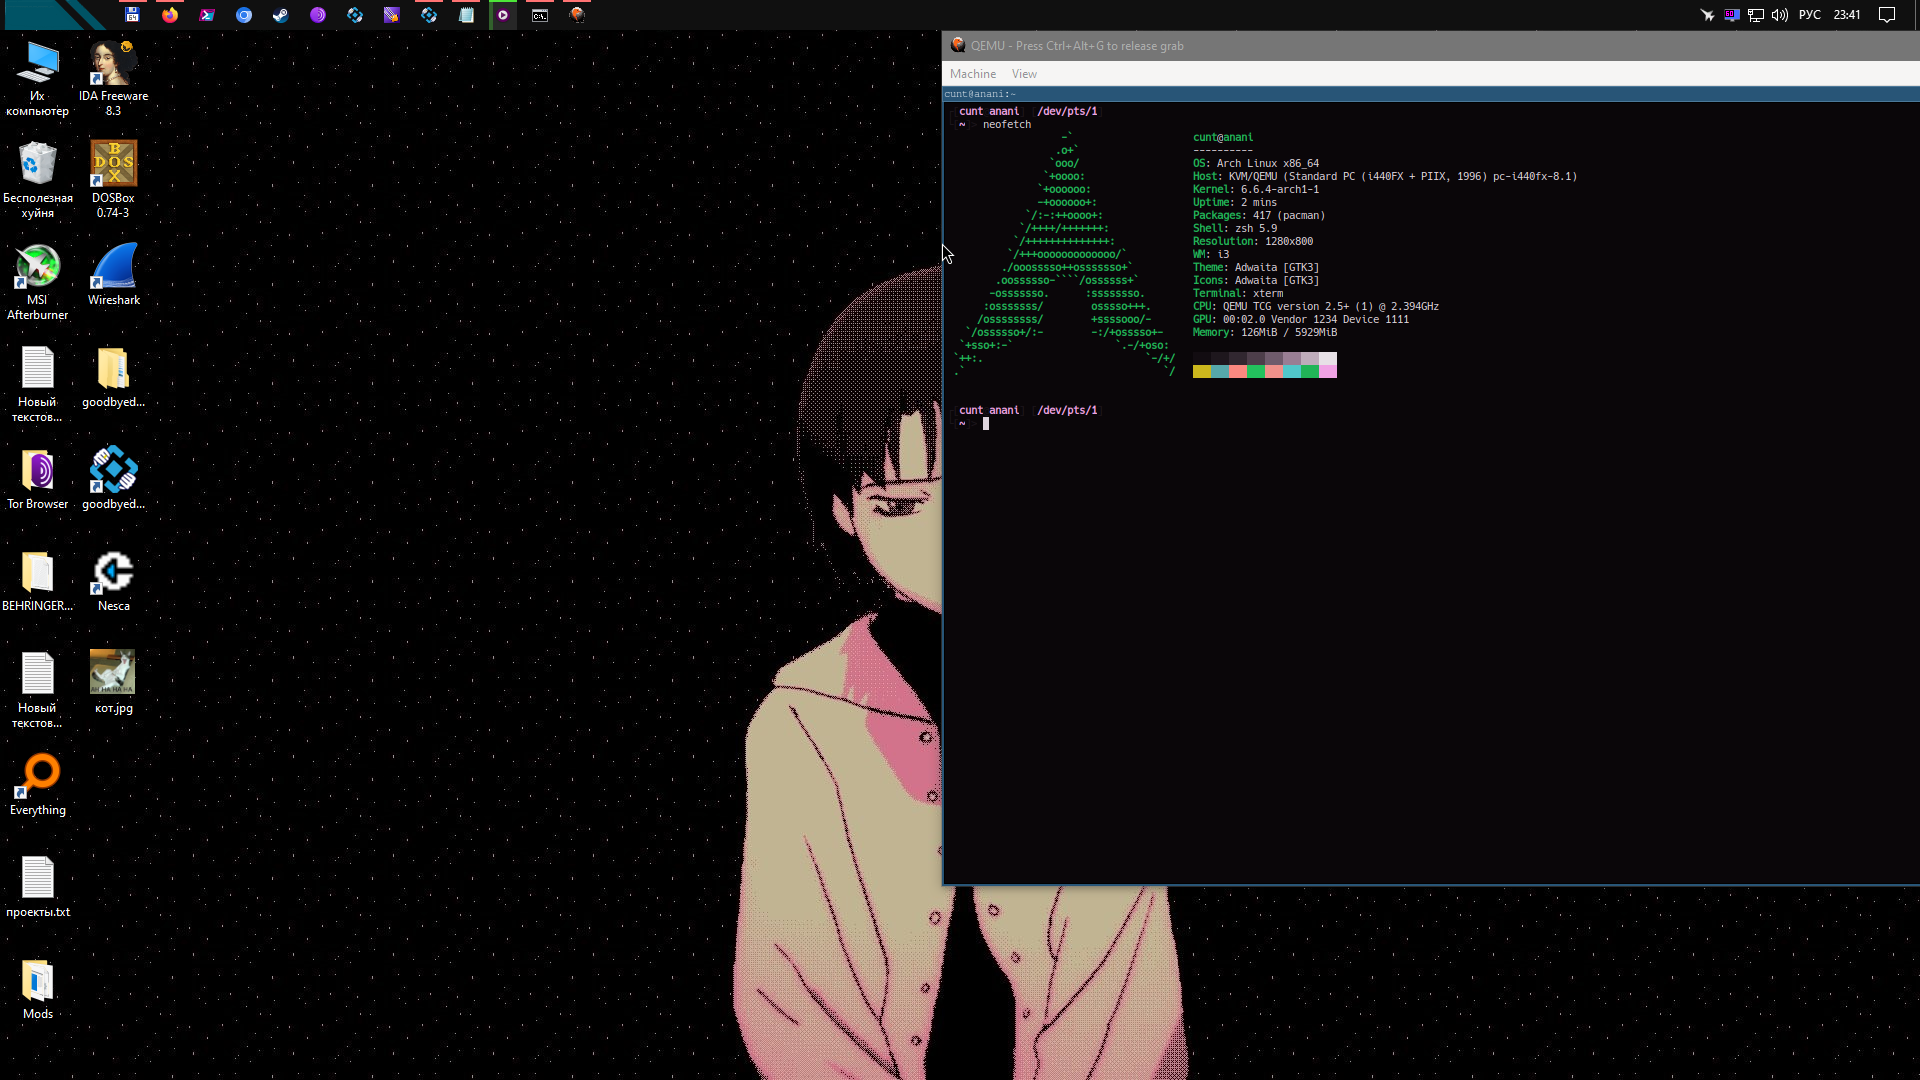
Task: Click the volume speaker tray icon
Action: click(1780, 15)
